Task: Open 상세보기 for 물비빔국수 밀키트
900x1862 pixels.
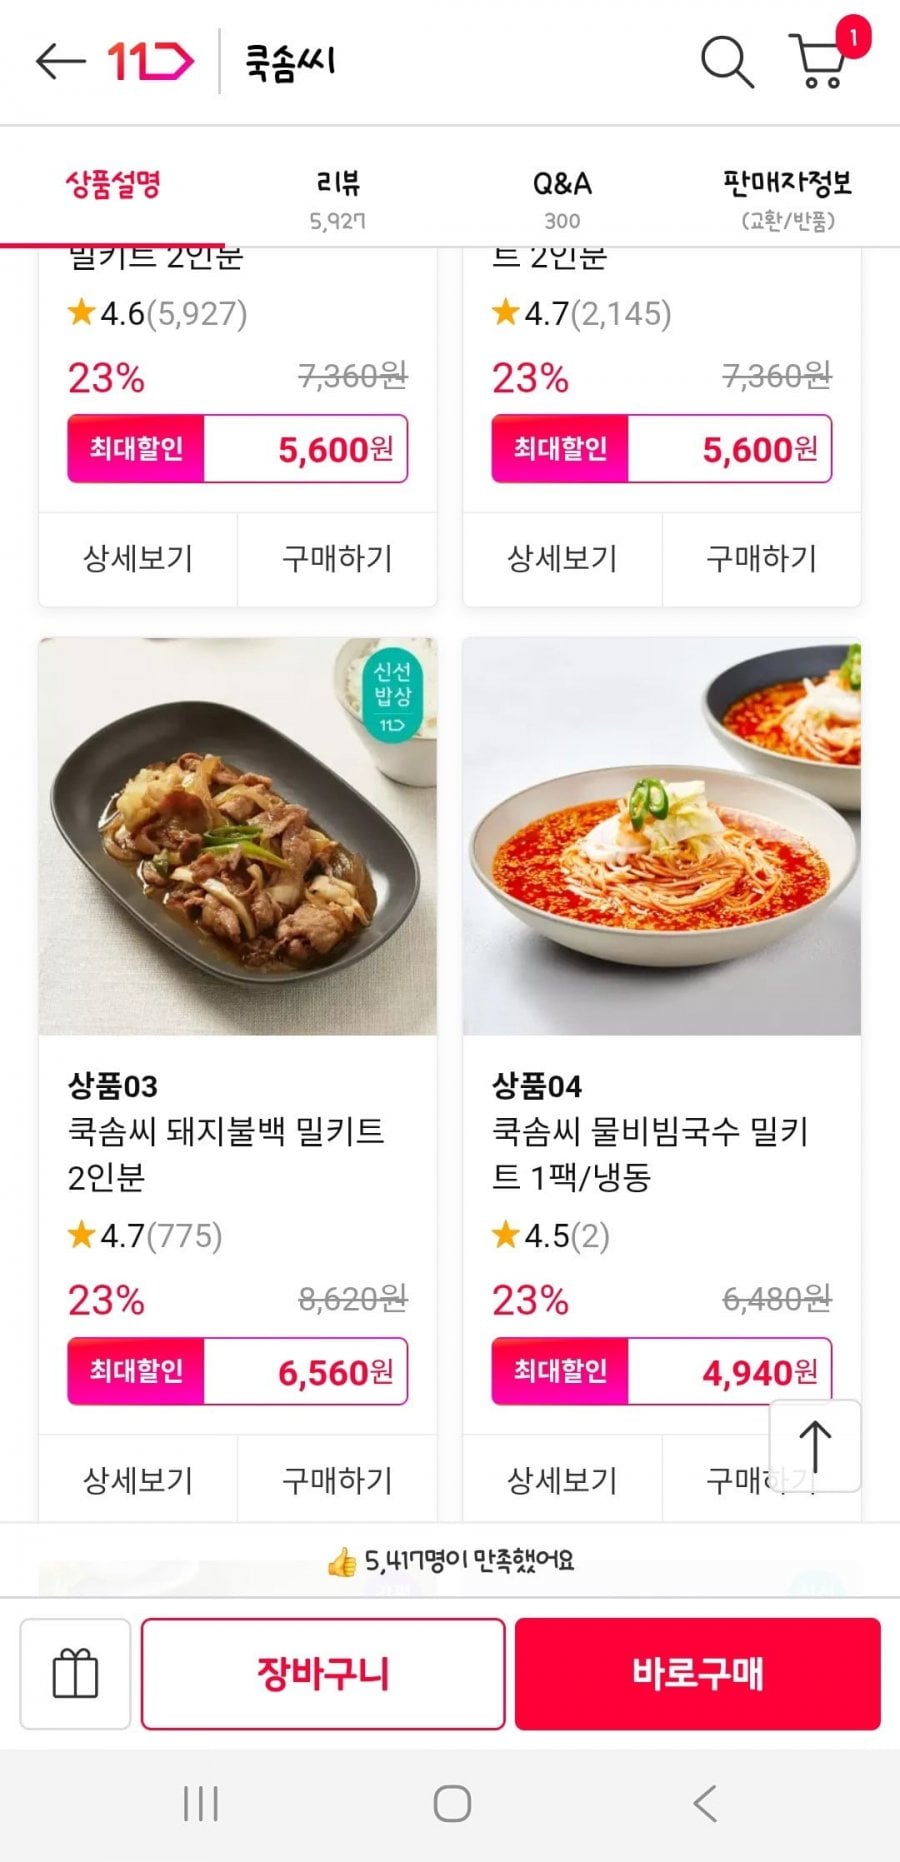Action: point(562,1480)
